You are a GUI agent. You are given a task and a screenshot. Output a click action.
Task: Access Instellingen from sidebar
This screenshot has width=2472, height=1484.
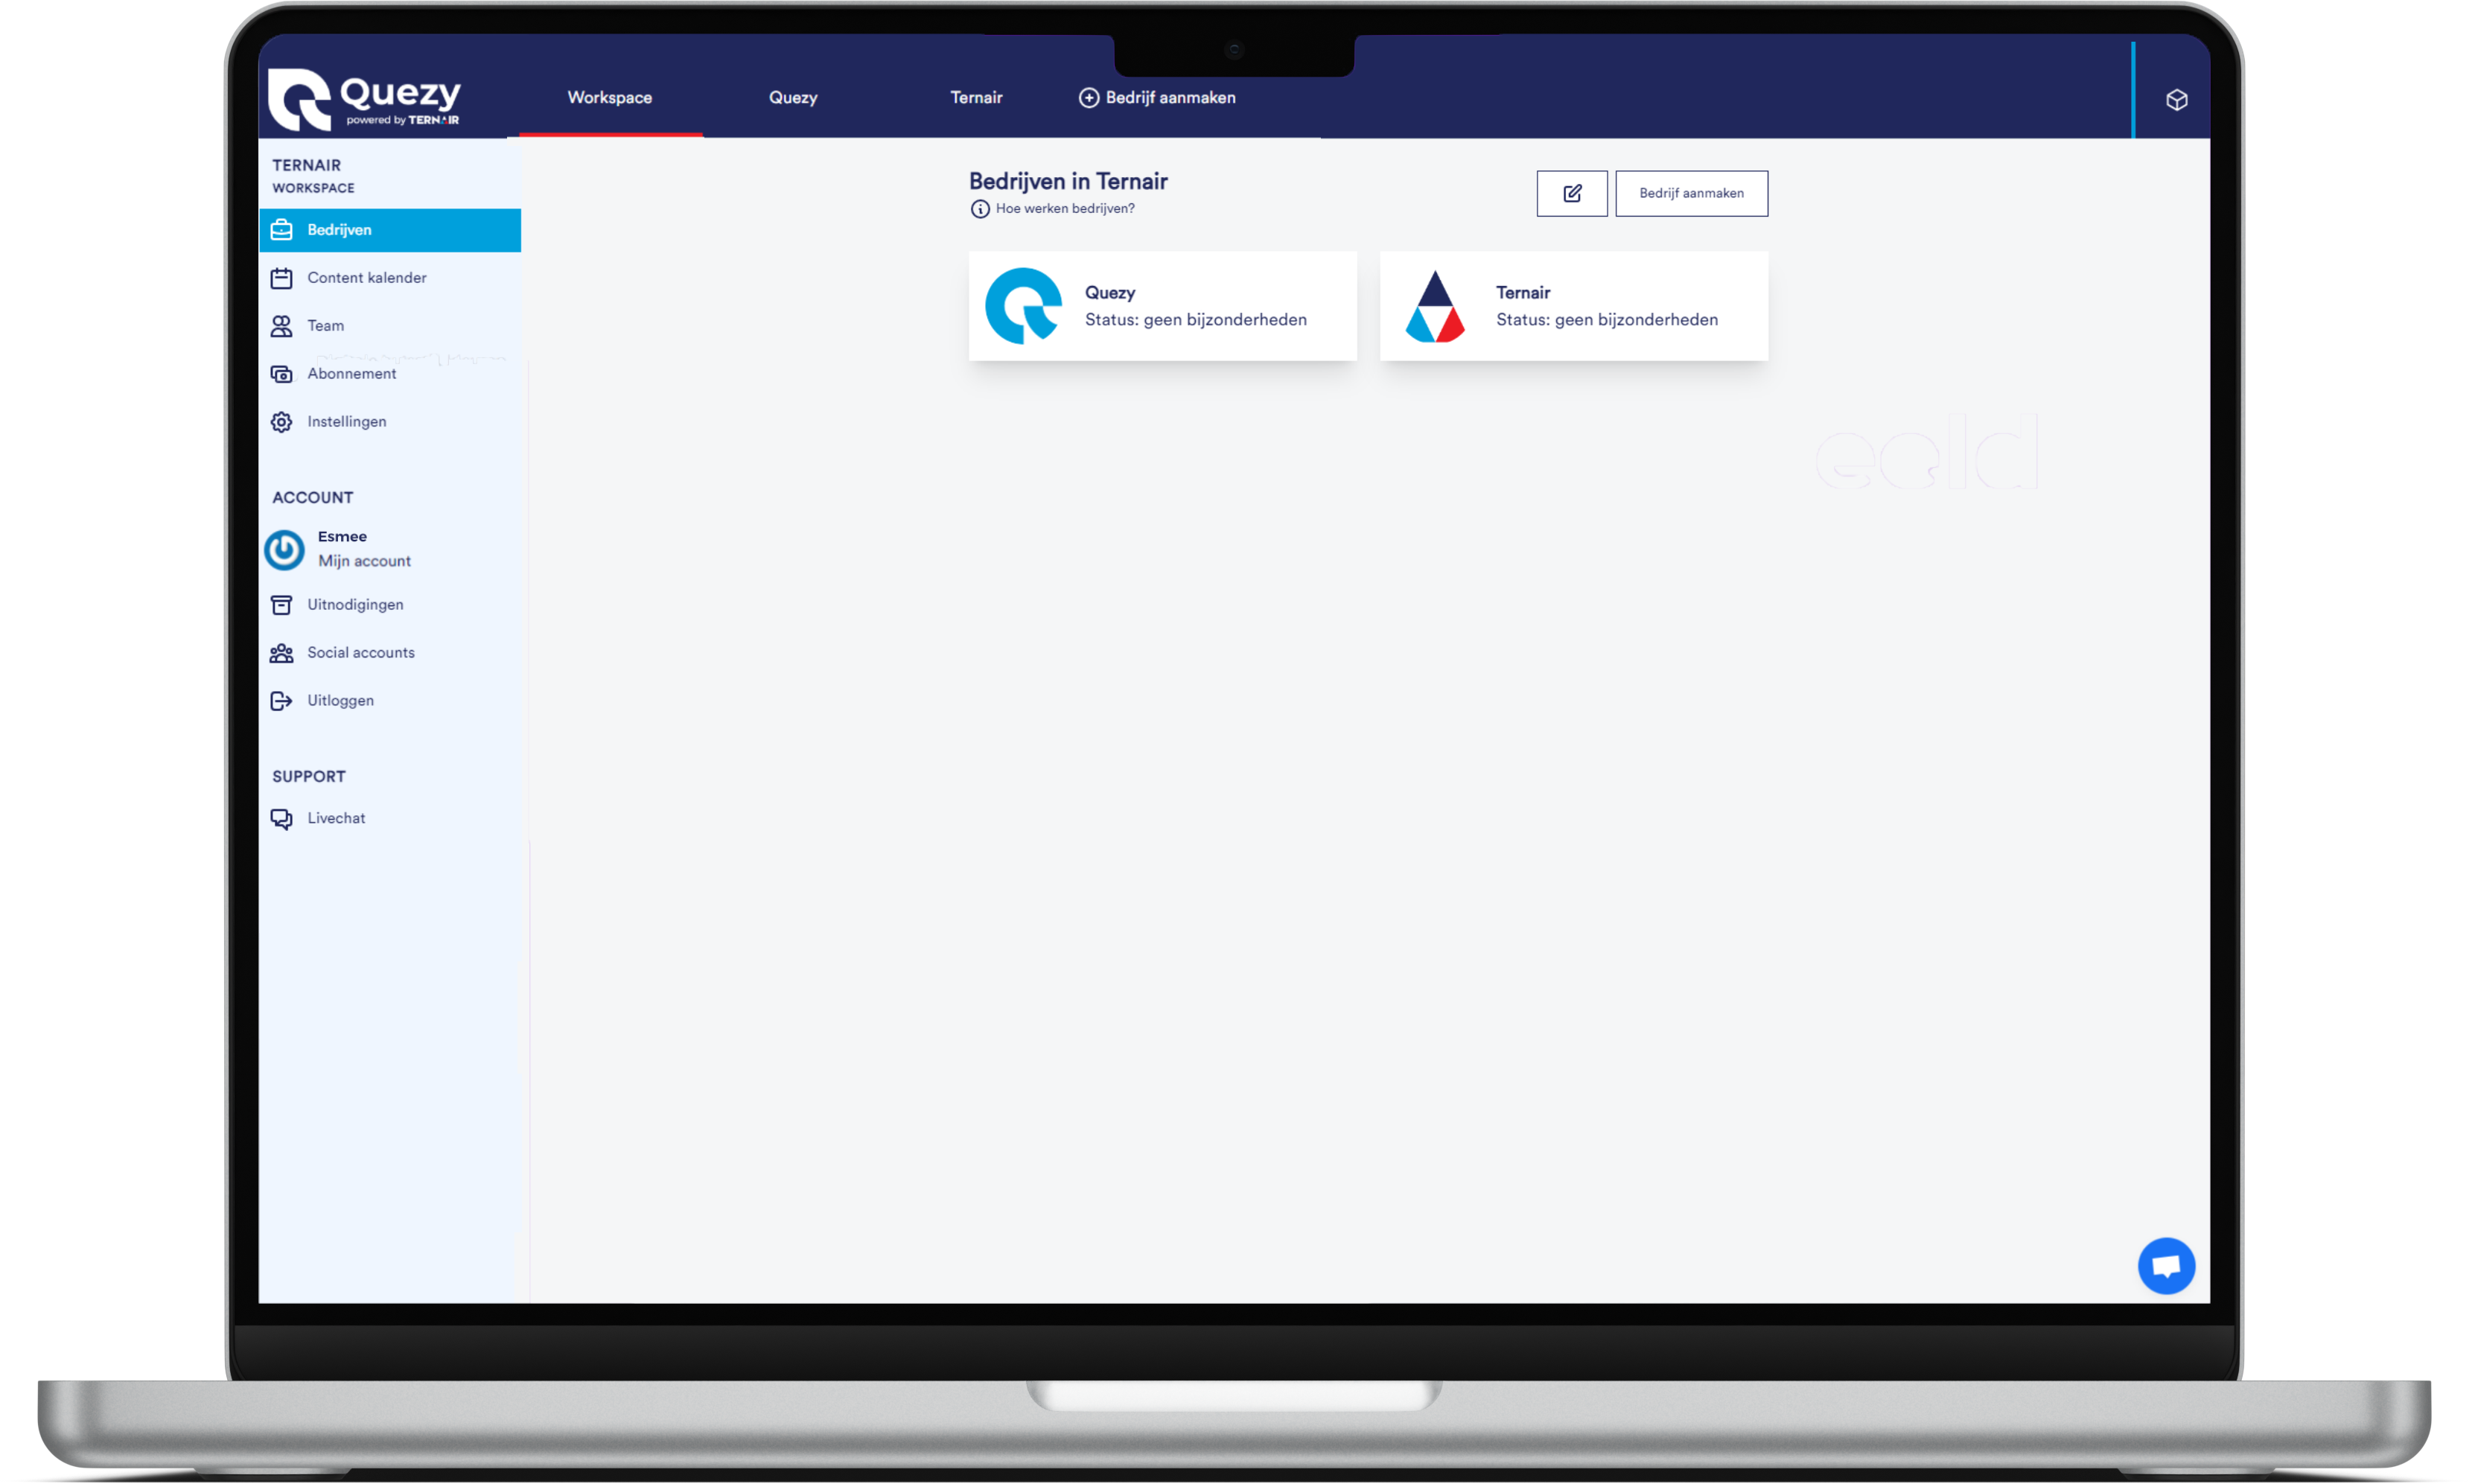346,421
